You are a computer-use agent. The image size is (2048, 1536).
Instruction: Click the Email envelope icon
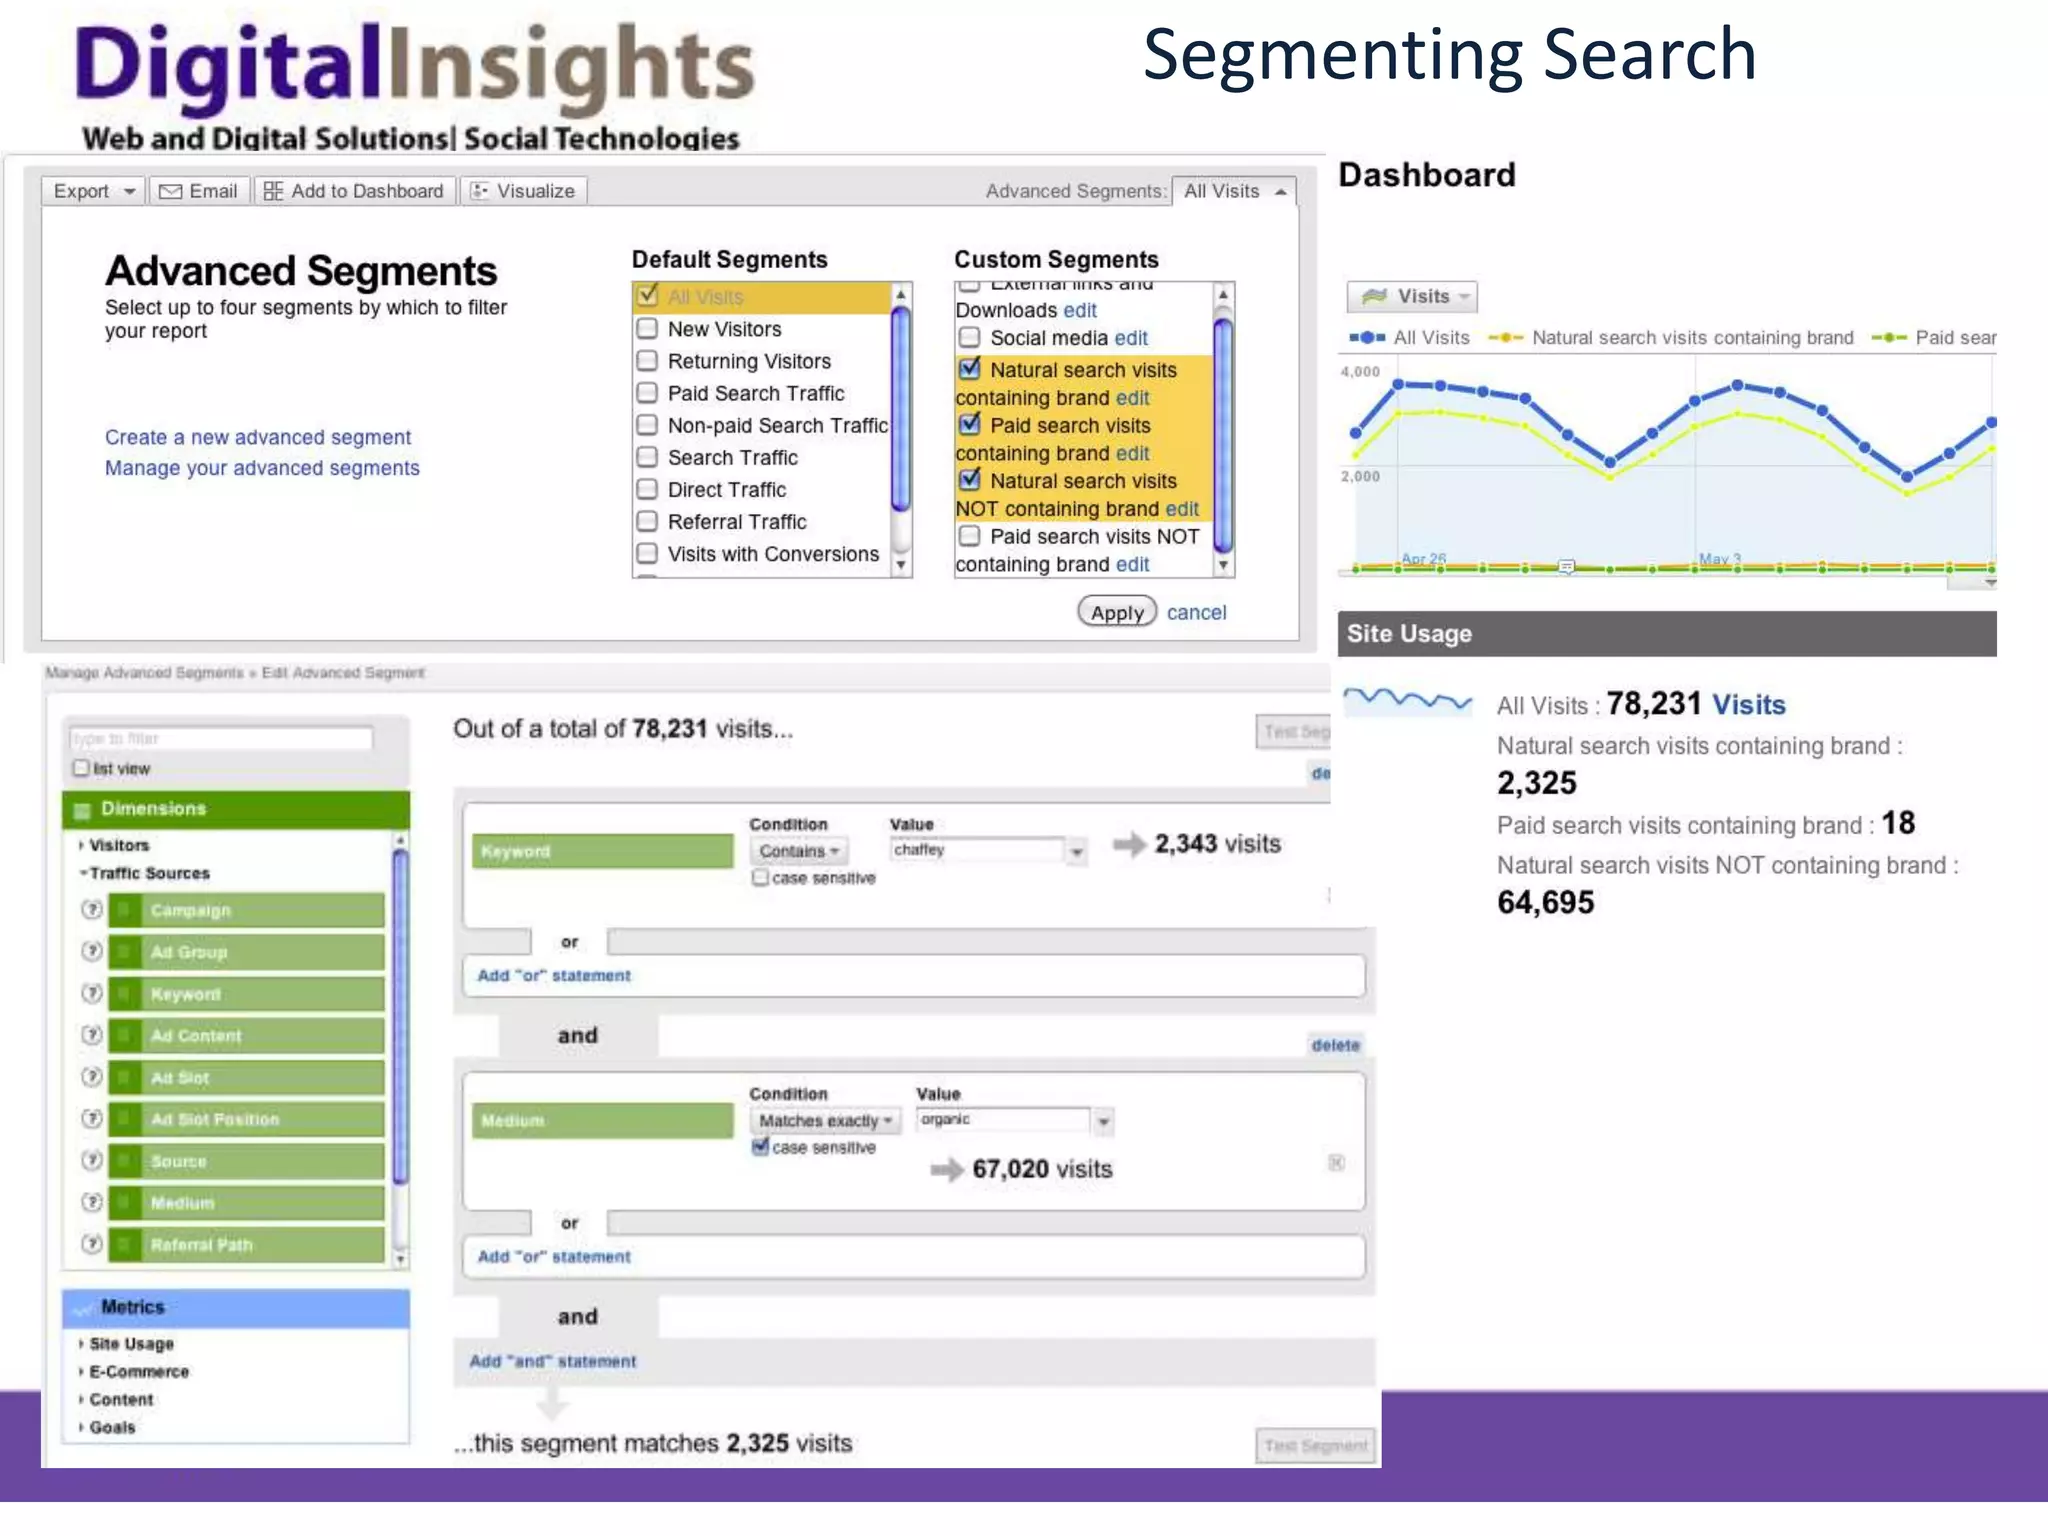(171, 191)
